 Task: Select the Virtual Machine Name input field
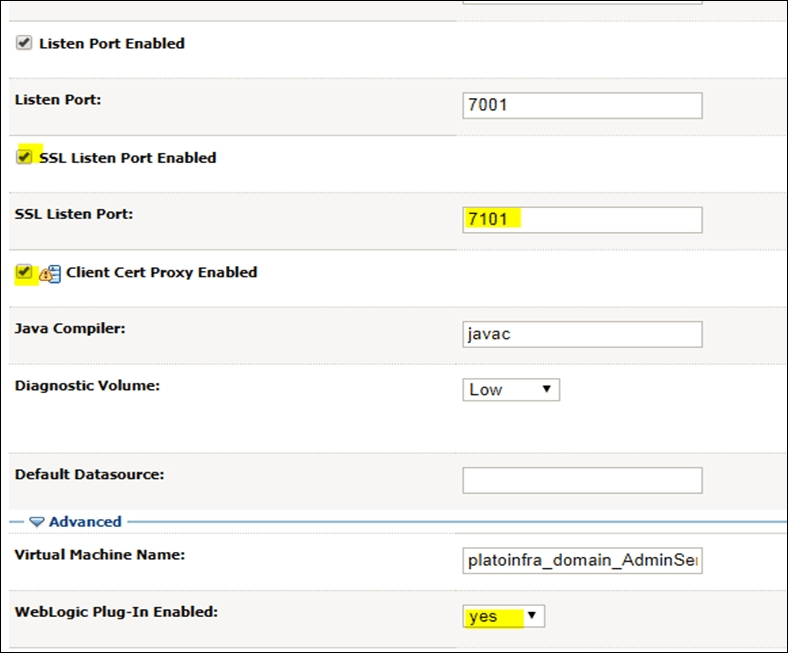pyautogui.click(x=582, y=561)
